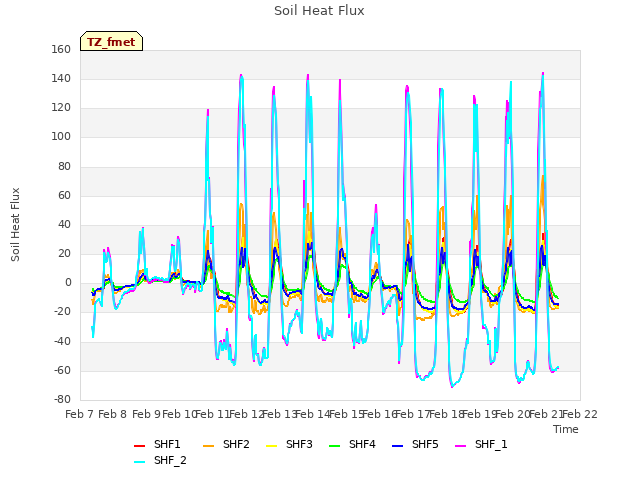
Task: Click the 20 y-axis tick label
Action: (64, 253)
